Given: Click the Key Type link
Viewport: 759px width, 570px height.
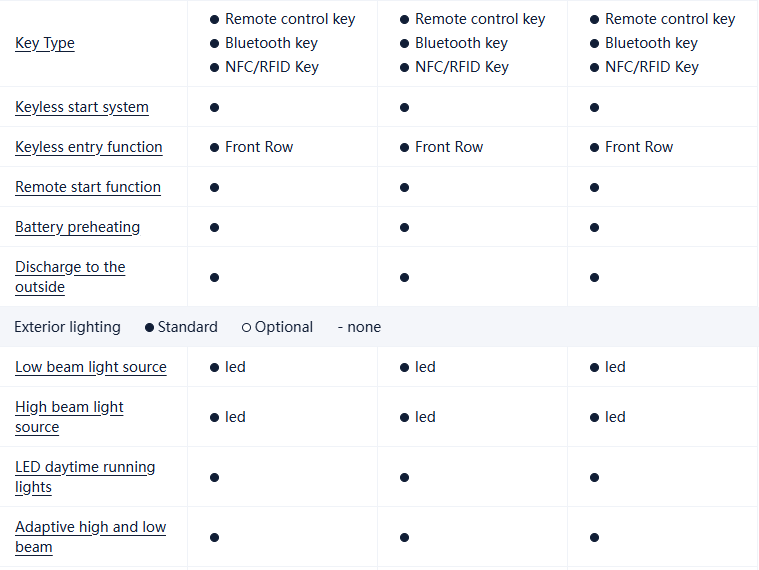Looking at the screenshot, I should click(x=45, y=43).
